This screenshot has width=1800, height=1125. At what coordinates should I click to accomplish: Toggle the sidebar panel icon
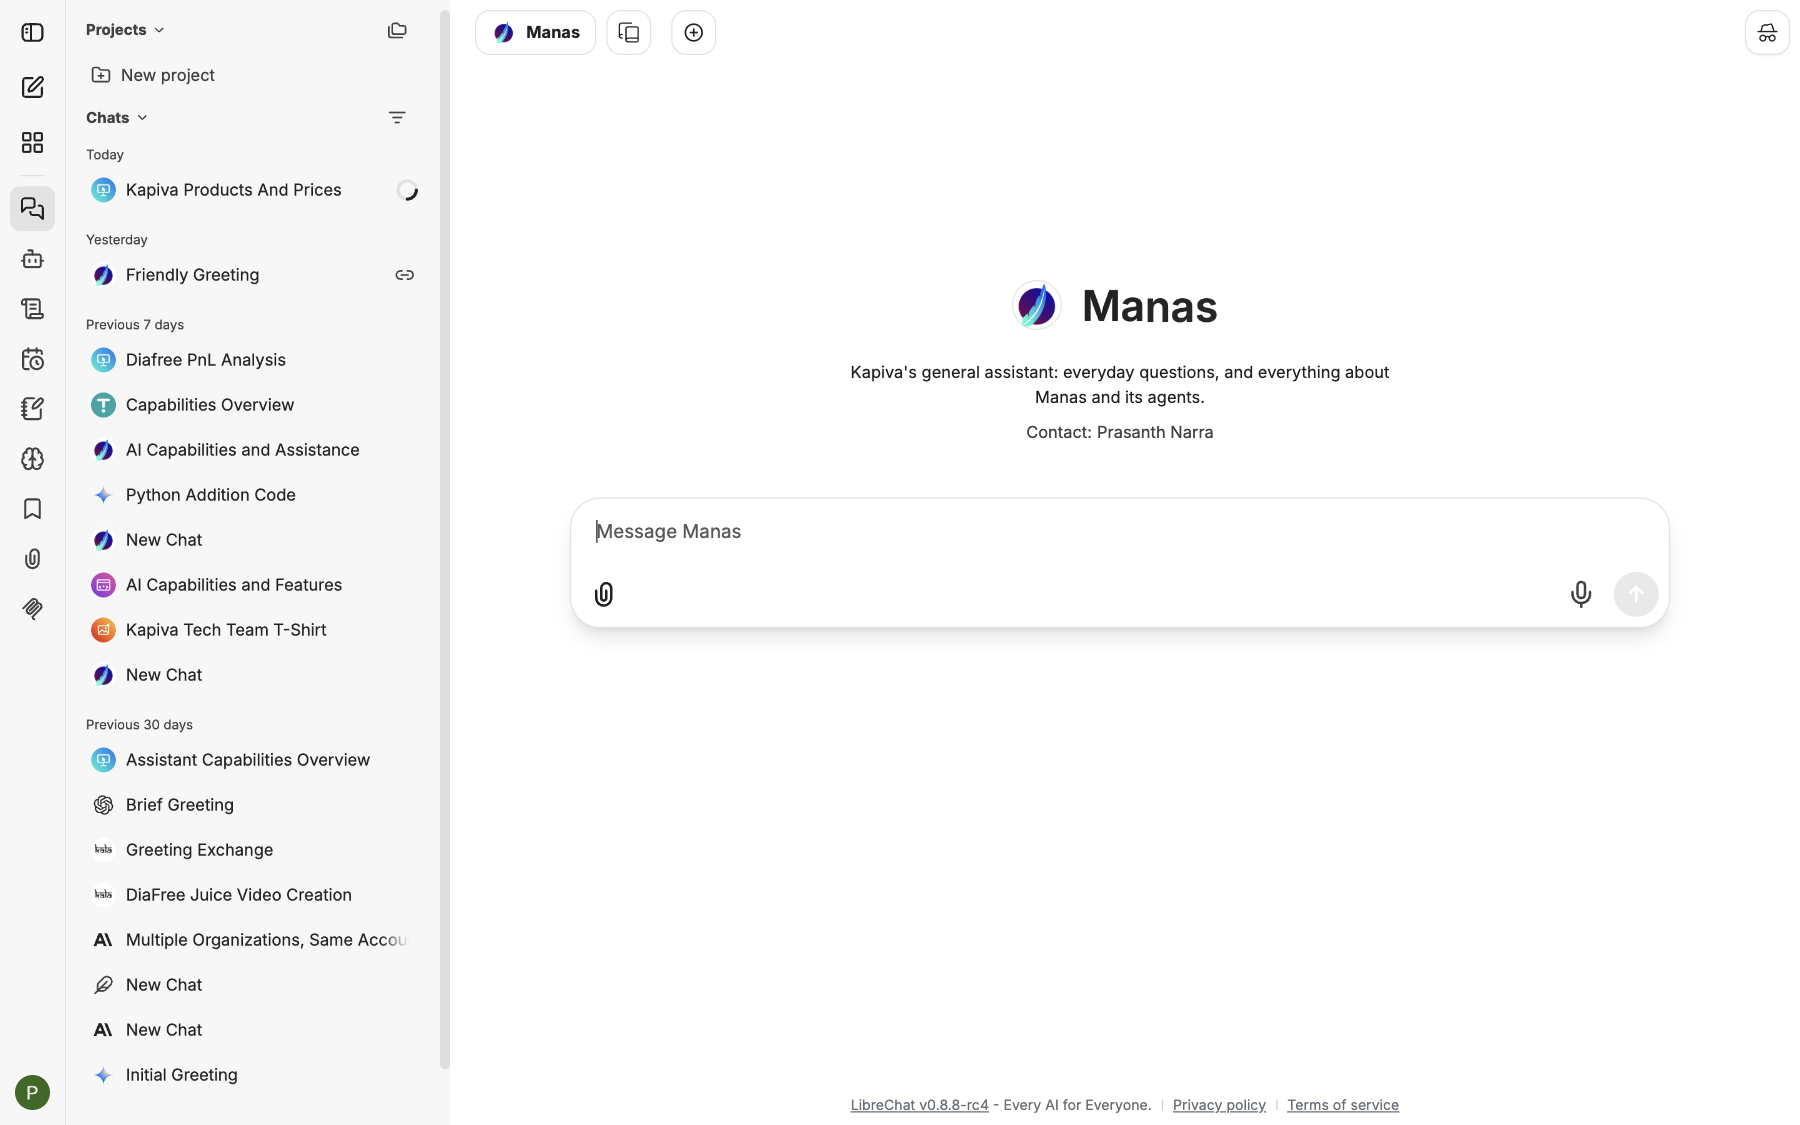click(x=32, y=32)
